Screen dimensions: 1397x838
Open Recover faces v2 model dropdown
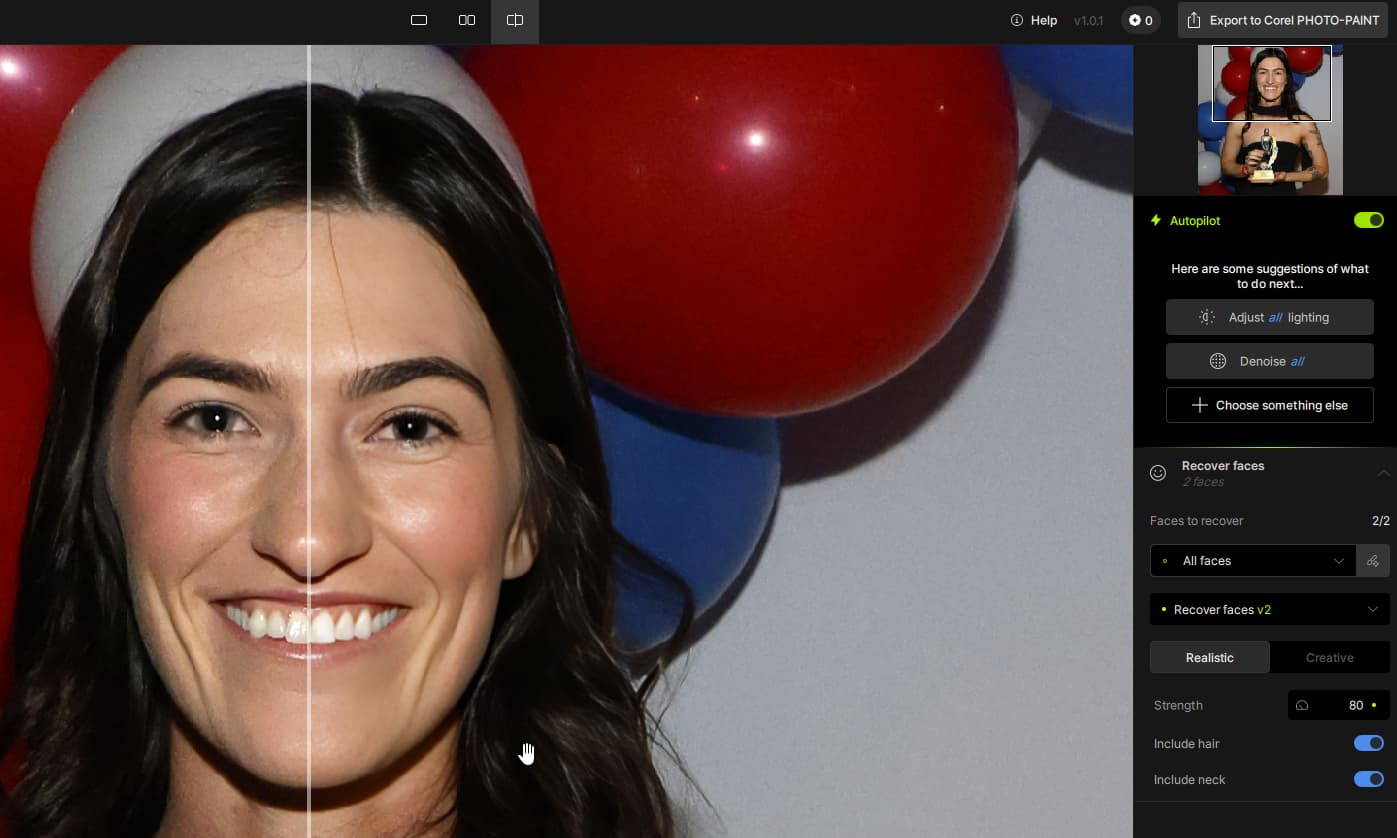tap(1269, 609)
